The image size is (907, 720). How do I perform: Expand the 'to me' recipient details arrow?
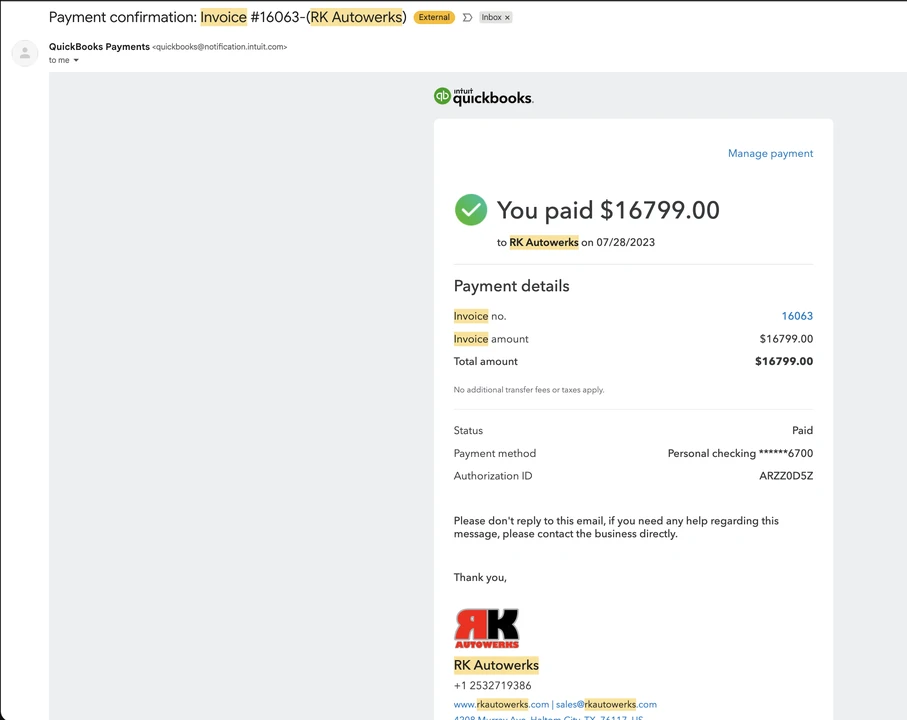click(x=76, y=60)
